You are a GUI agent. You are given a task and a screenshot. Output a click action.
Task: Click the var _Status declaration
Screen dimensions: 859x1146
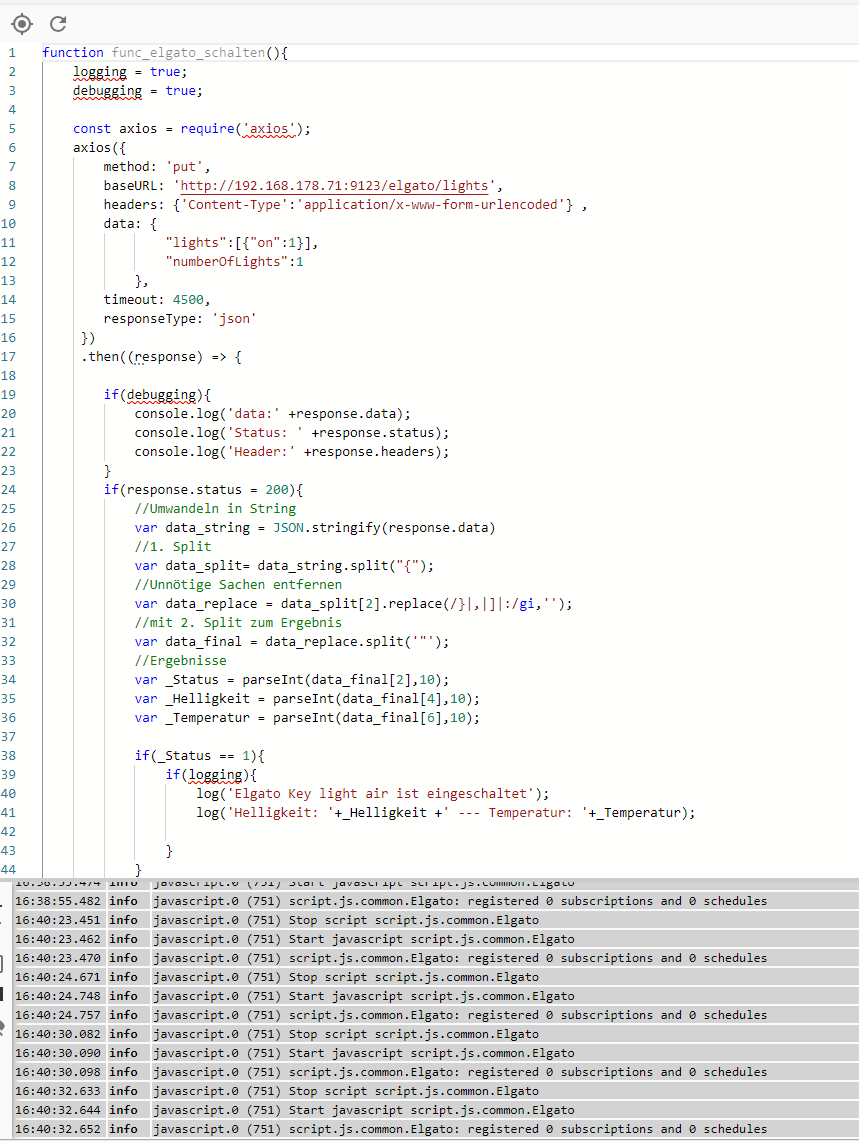pyautogui.click(x=292, y=680)
